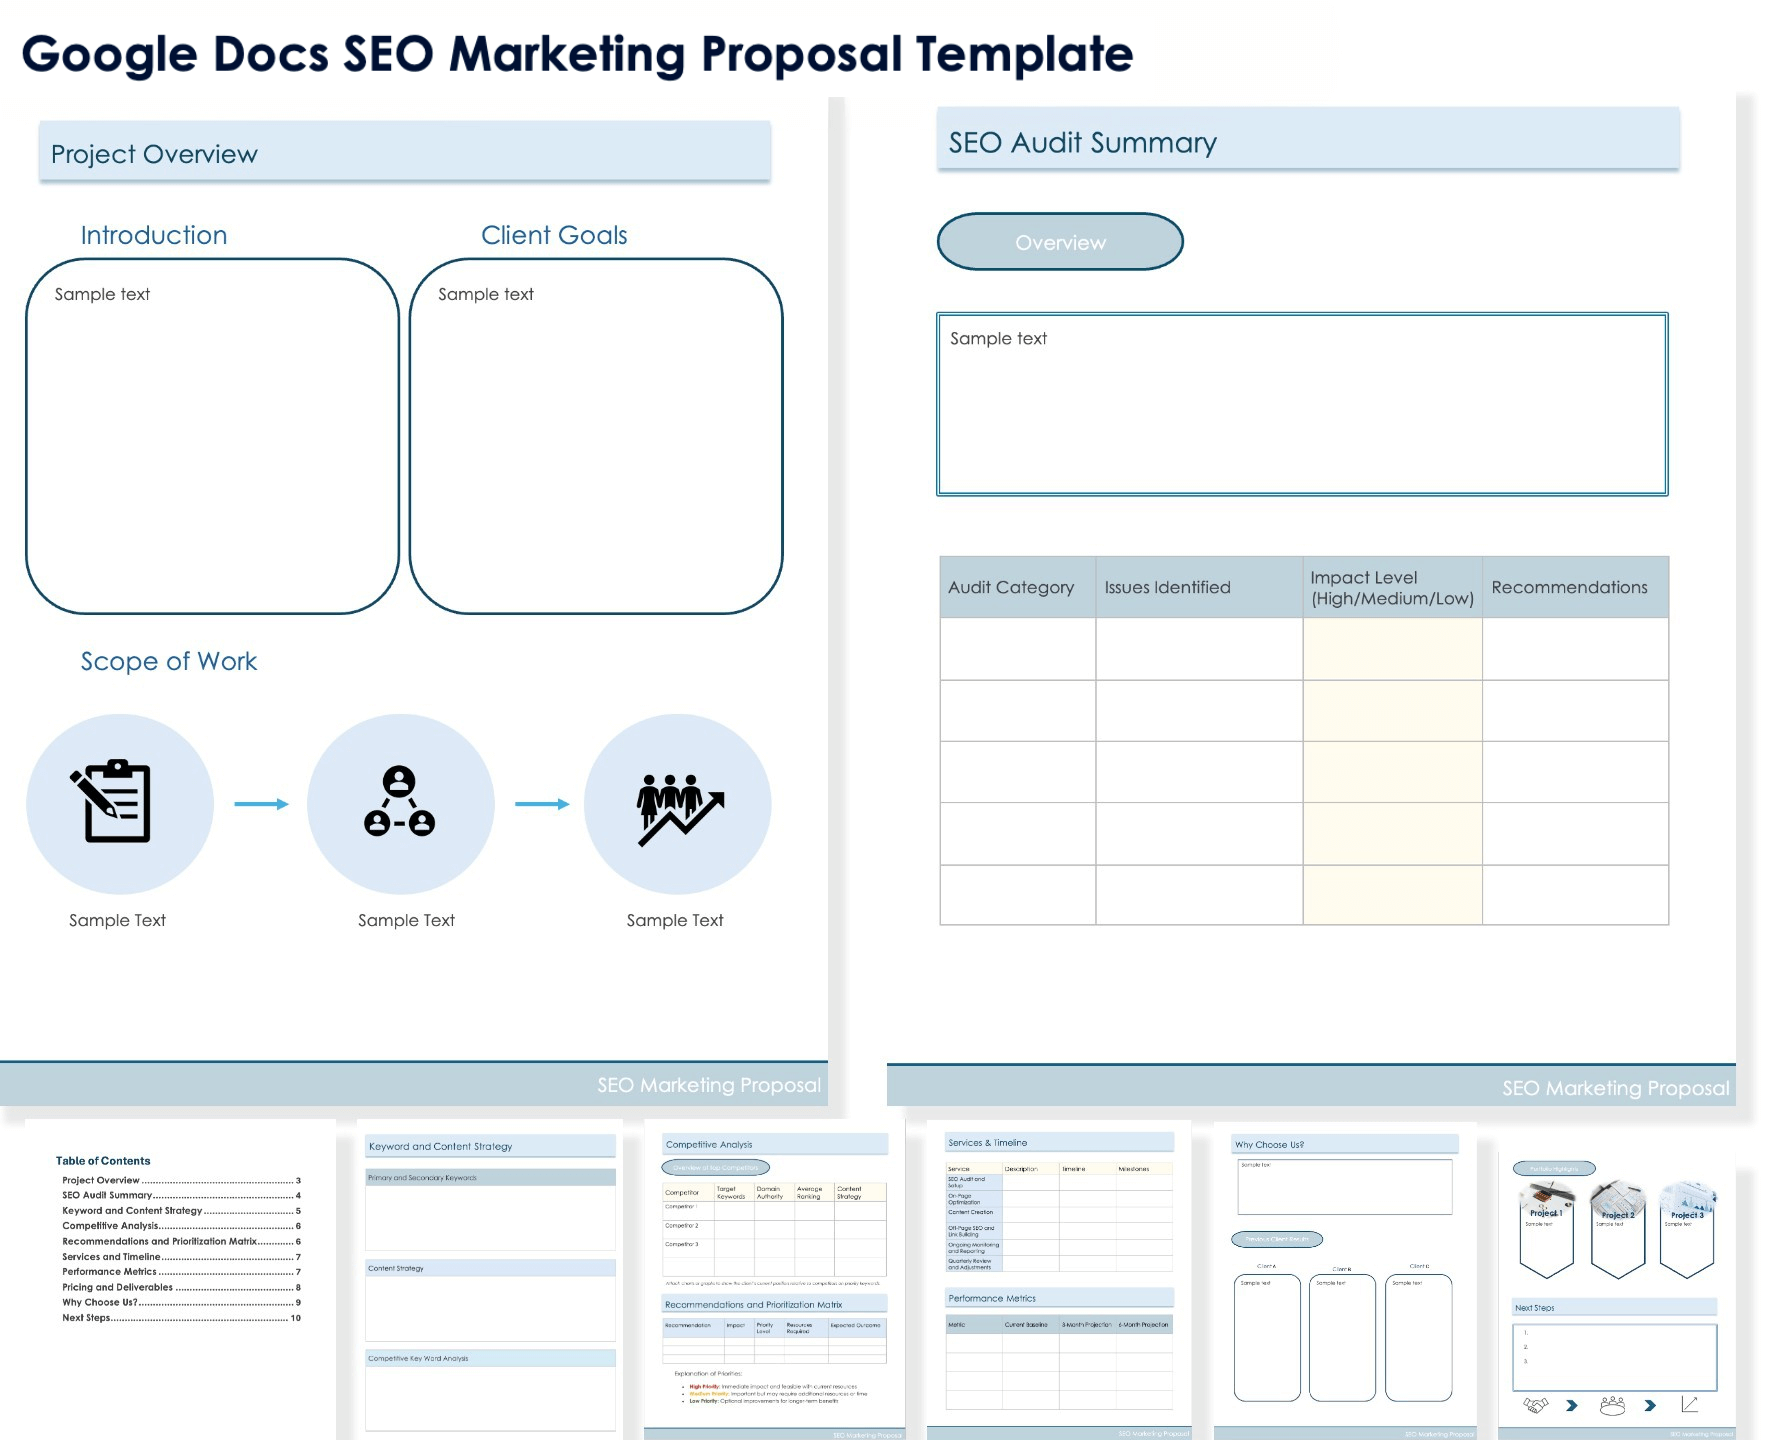
Task: Open Why Choose Us? contents entry
Action: [181, 1302]
